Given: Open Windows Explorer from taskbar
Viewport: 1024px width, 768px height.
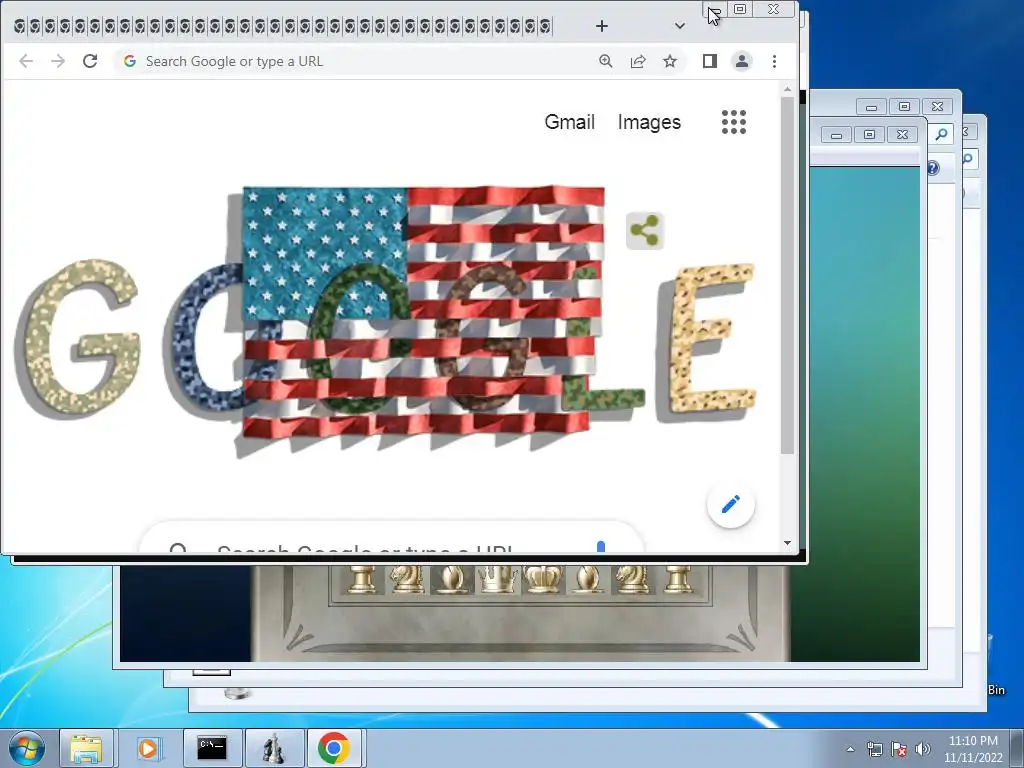Looking at the screenshot, I should (87, 748).
